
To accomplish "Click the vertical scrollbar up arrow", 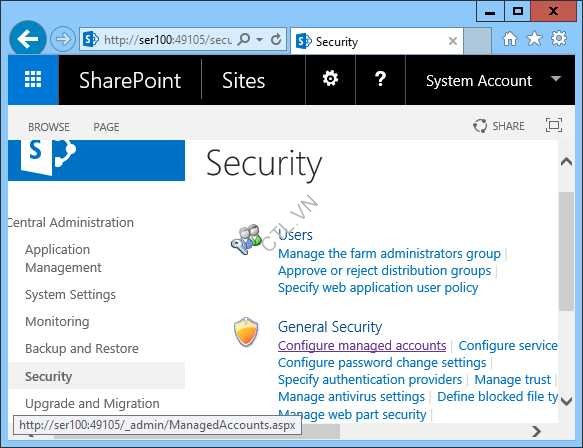I will pyautogui.click(x=566, y=162).
